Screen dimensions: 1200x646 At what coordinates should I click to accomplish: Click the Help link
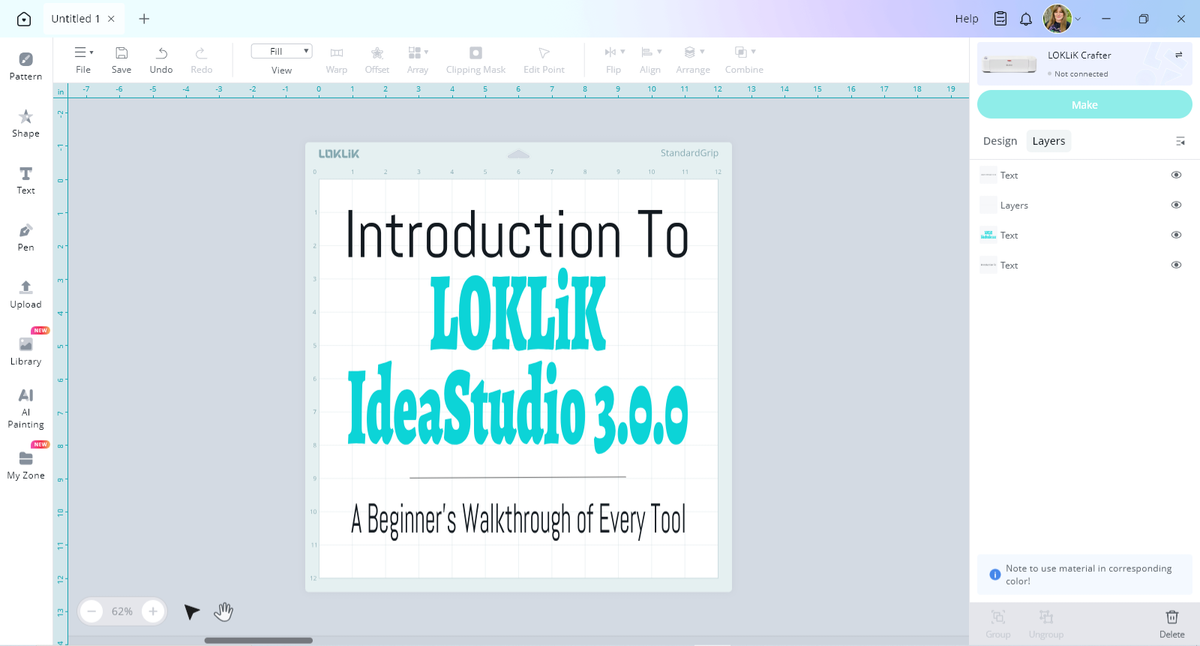[966, 19]
